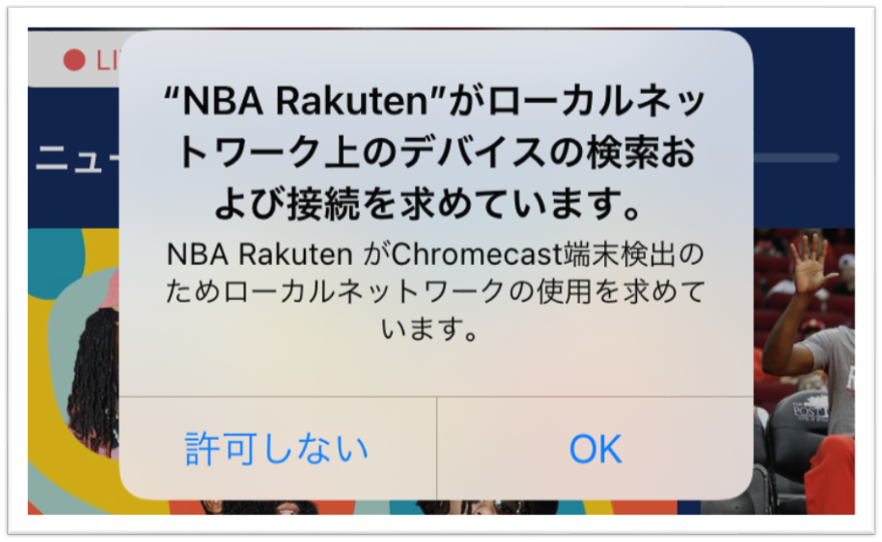Click the gray bar in navy header
The height and width of the screenshot is (542, 882).
click(795, 159)
